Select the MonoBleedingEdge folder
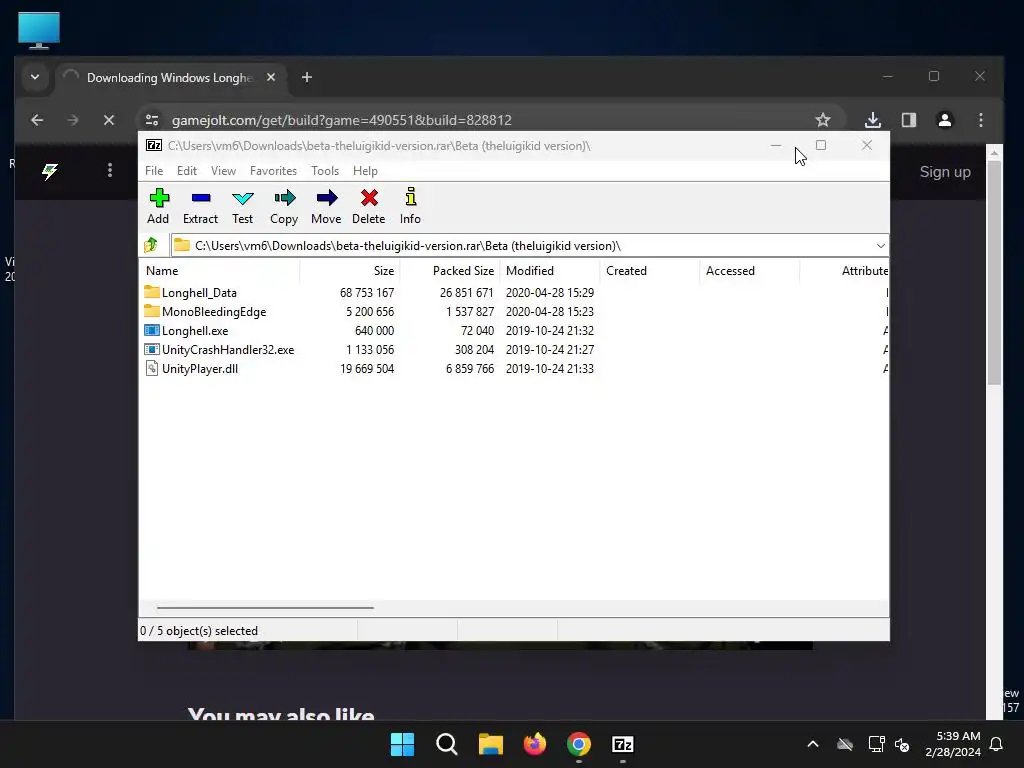Image resolution: width=1024 pixels, height=768 pixels. (214, 312)
